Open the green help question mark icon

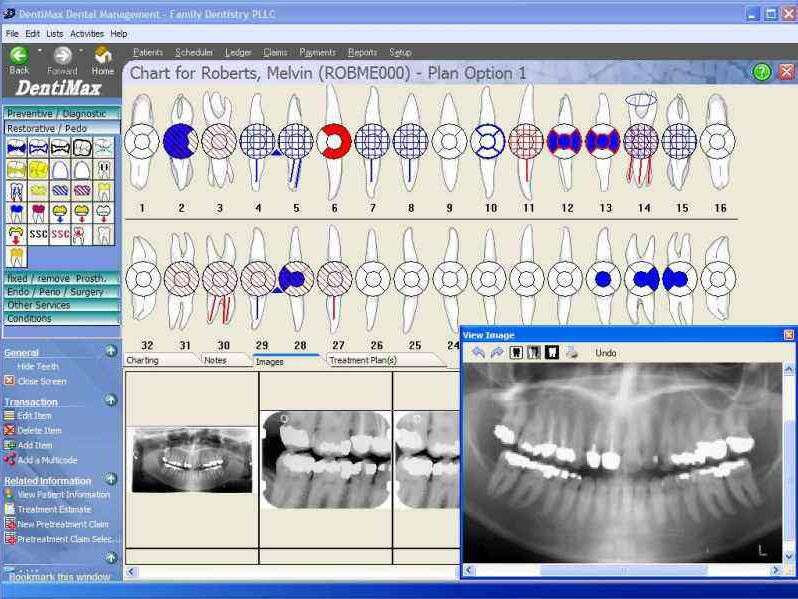[762, 72]
